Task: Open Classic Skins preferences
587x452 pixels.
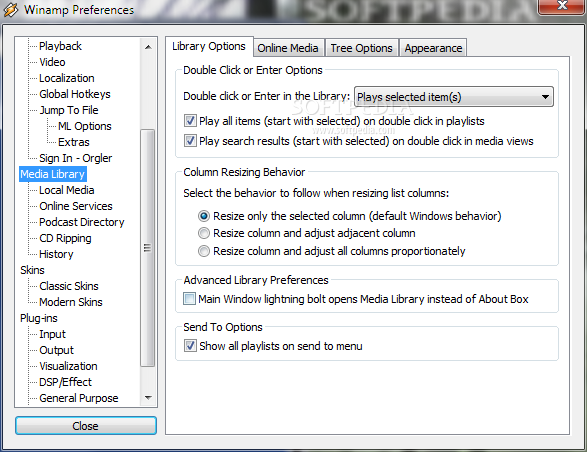Action: pyautogui.click(x=69, y=286)
